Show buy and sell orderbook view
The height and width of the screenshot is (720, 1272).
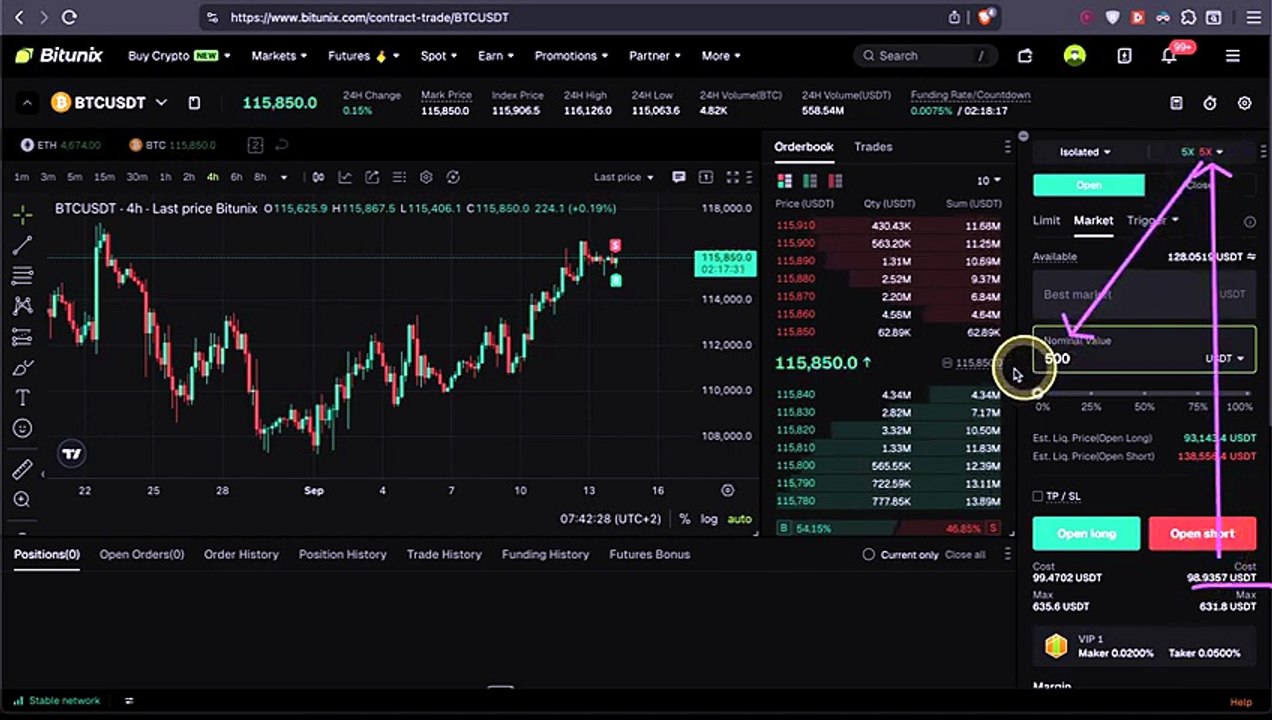point(784,181)
